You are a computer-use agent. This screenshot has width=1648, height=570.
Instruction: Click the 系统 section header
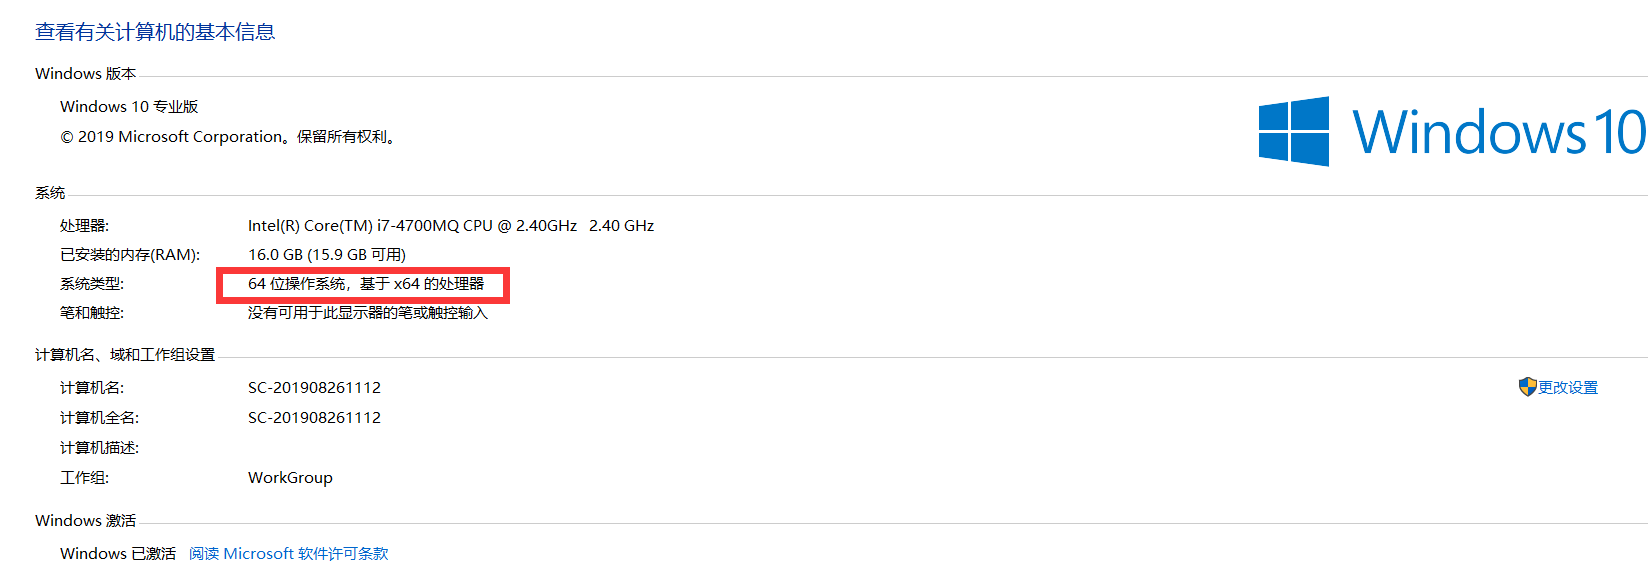click(50, 193)
